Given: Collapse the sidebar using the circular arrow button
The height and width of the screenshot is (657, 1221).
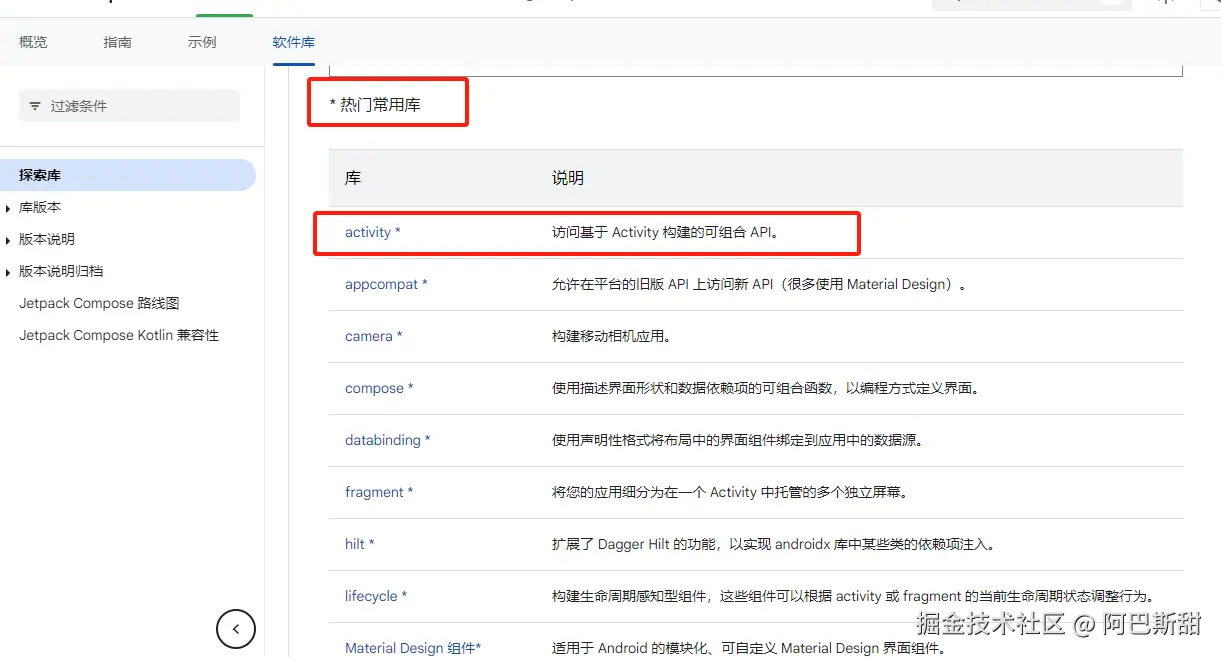Looking at the screenshot, I should pos(236,629).
